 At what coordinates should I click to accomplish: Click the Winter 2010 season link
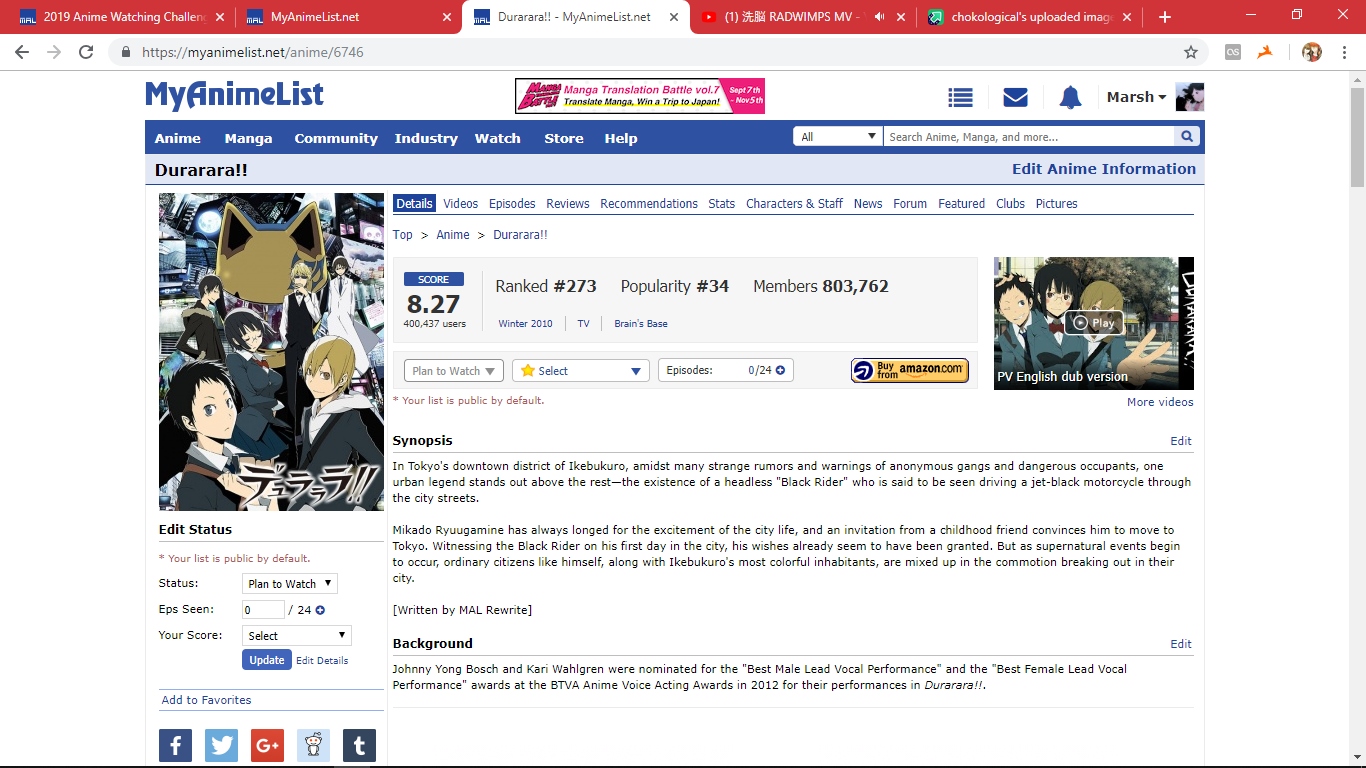526,324
